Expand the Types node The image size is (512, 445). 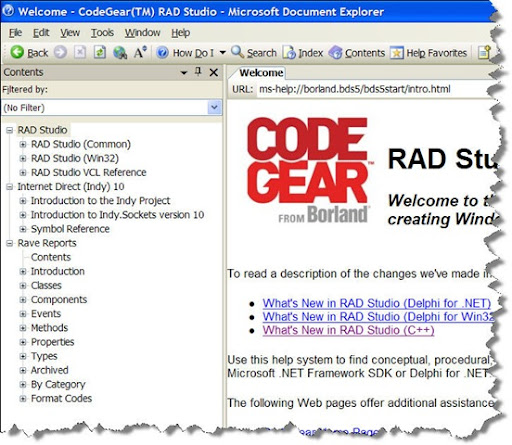23,356
